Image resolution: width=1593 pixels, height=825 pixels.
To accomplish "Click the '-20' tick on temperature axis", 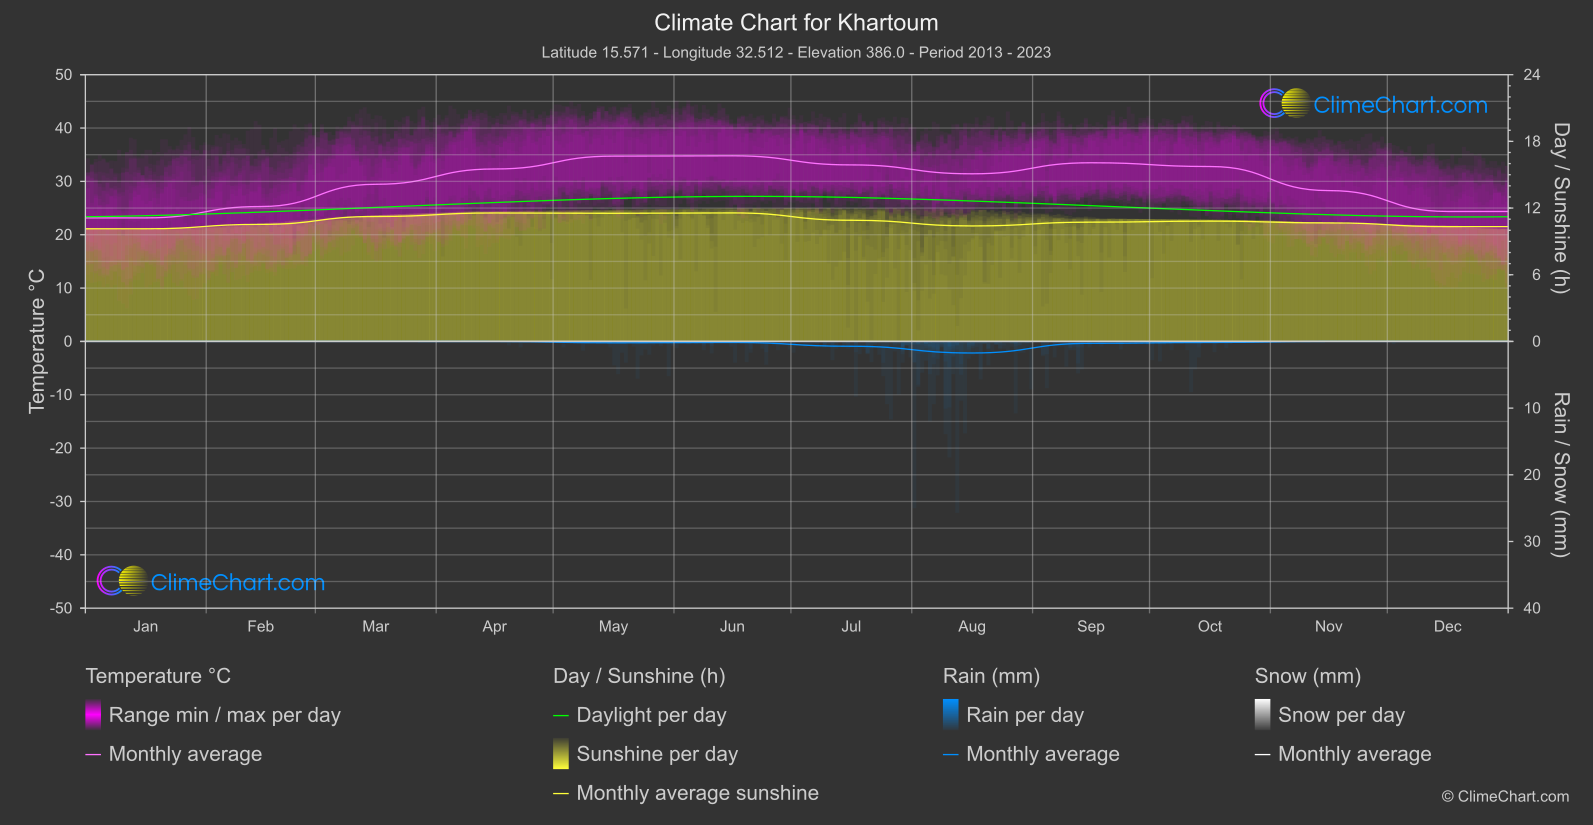I will 61,448.
